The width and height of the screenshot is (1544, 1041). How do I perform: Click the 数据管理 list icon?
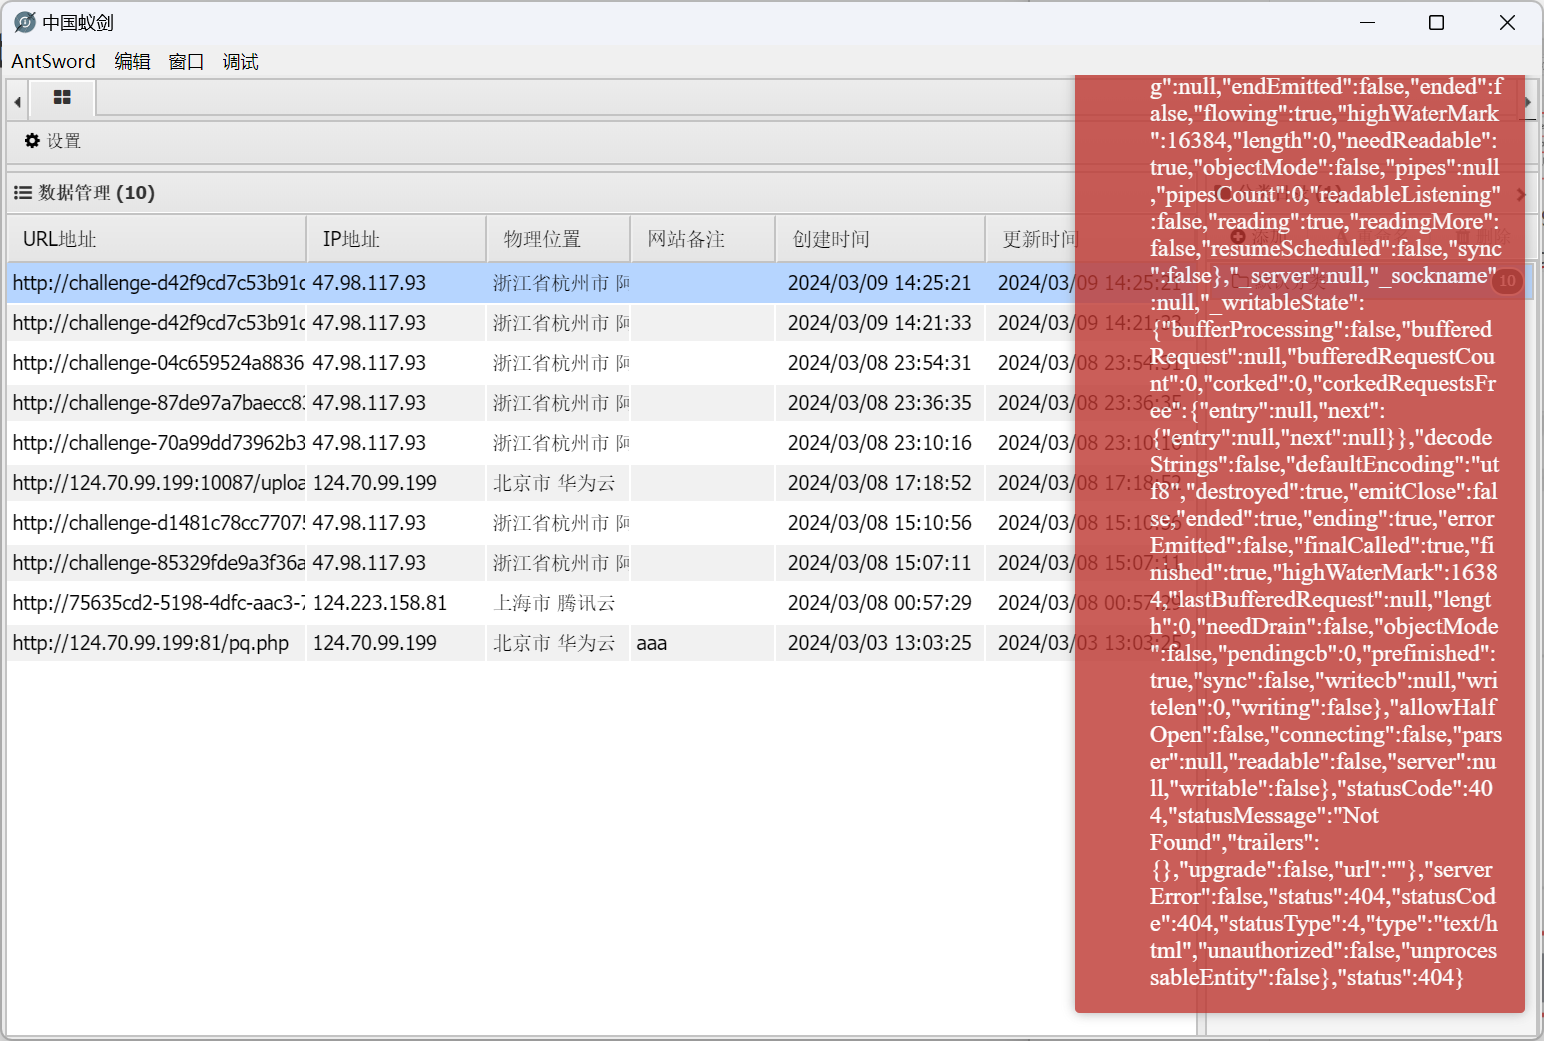click(x=22, y=193)
